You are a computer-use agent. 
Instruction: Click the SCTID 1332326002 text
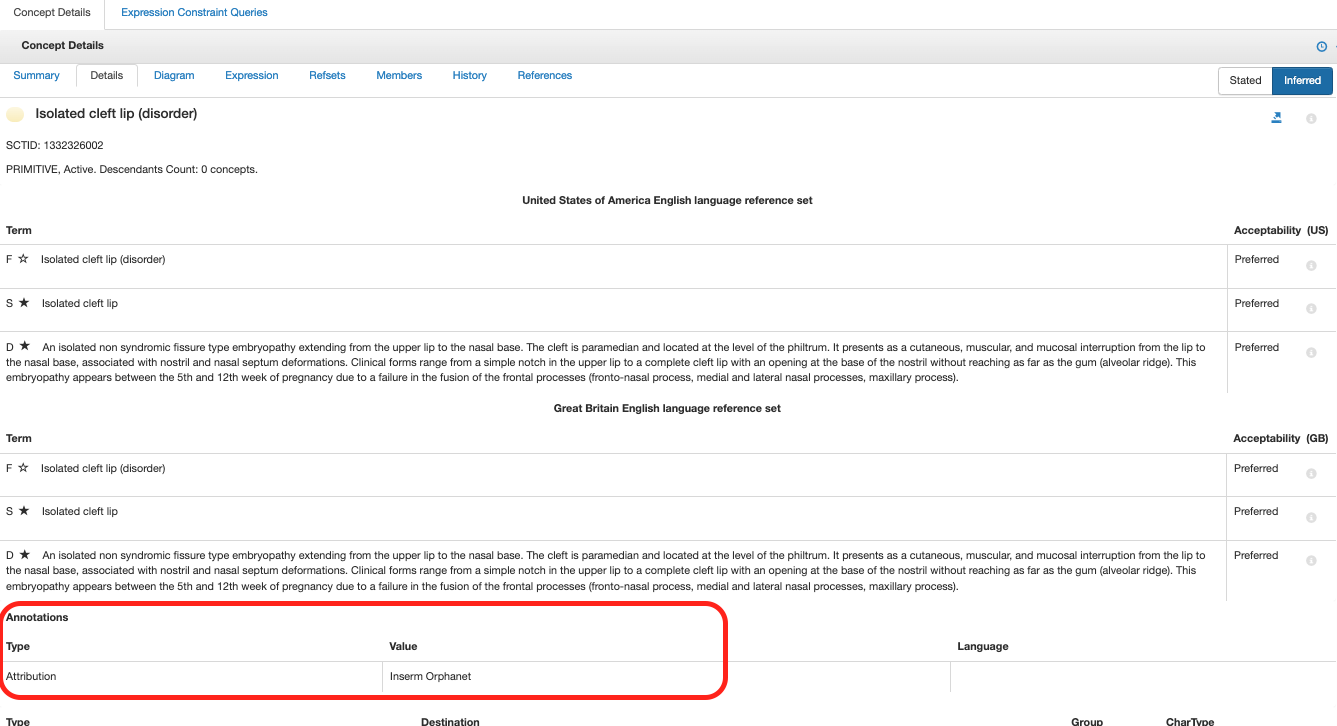[55, 145]
